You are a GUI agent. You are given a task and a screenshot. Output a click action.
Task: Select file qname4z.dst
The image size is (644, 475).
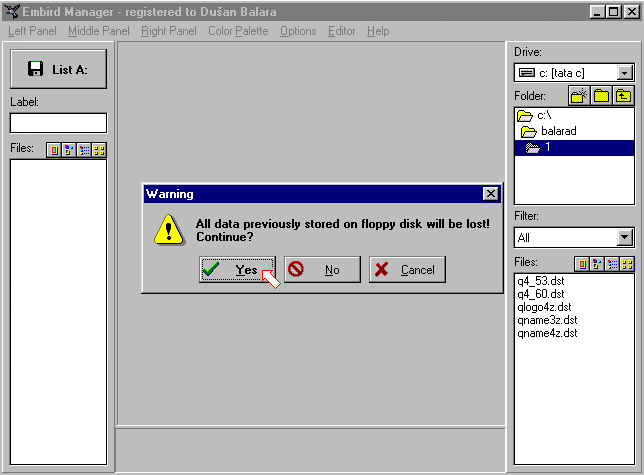(x=547, y=333)
